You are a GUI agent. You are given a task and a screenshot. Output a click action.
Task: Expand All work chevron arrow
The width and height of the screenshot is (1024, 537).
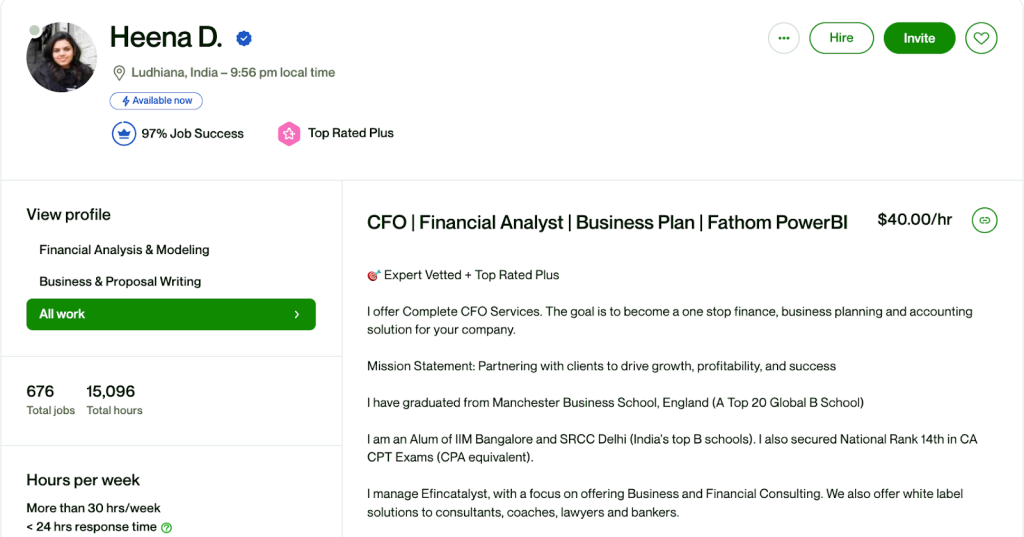(x=297, y=314)
